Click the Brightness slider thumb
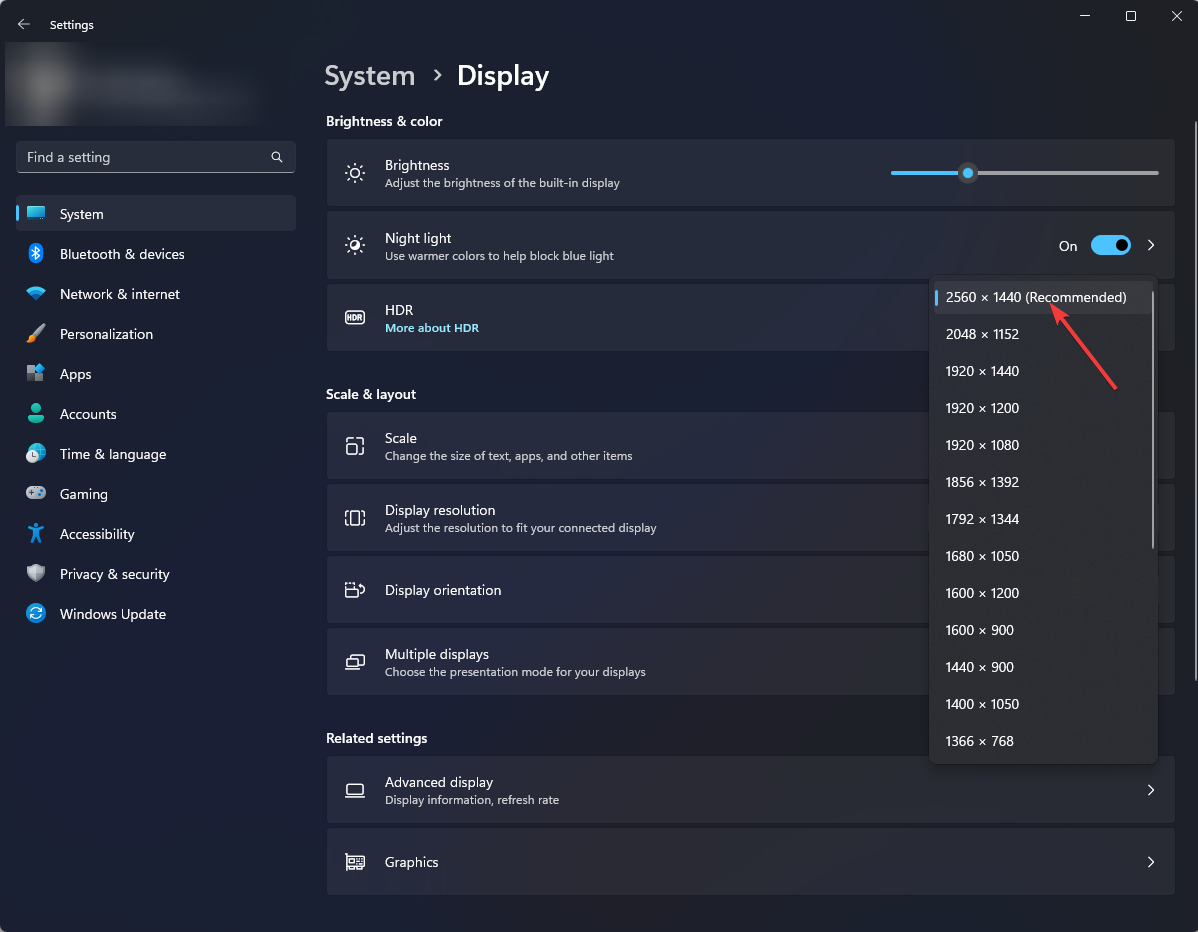This screenshot has width=1198, height=932. click(968, 173)
